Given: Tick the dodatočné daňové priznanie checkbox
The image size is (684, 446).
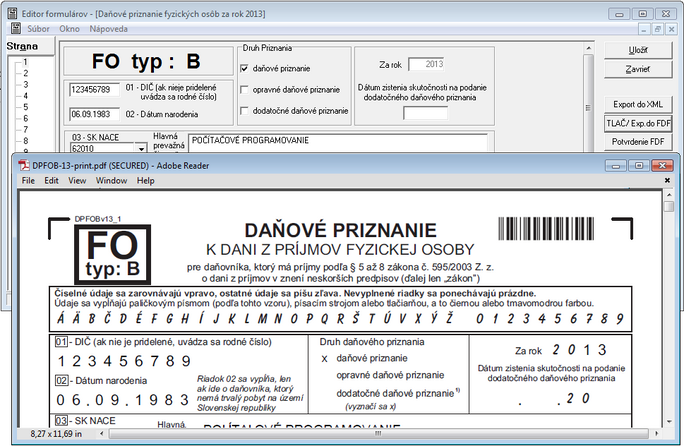Looking at the screenshot, I should (x=245, y=110).
